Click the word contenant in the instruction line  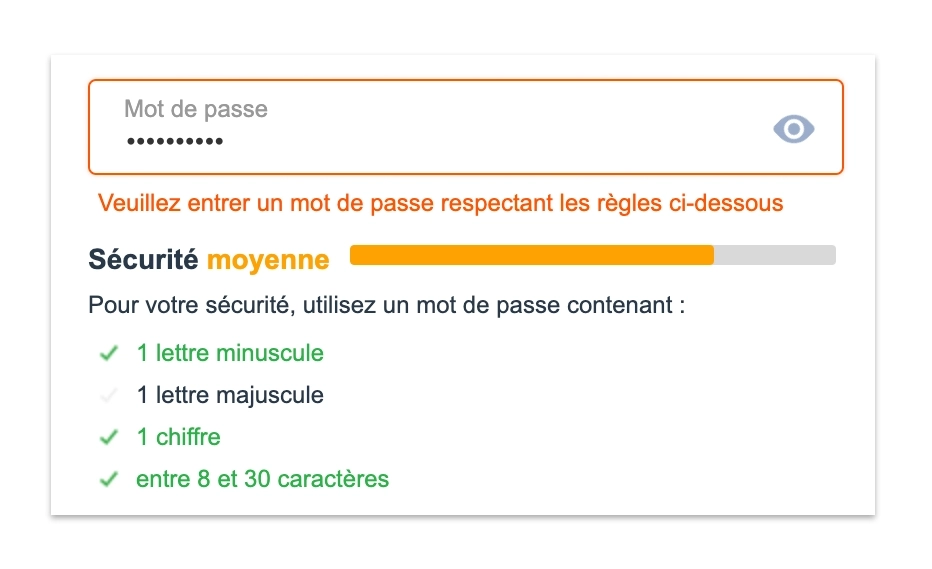click(620, 305)
